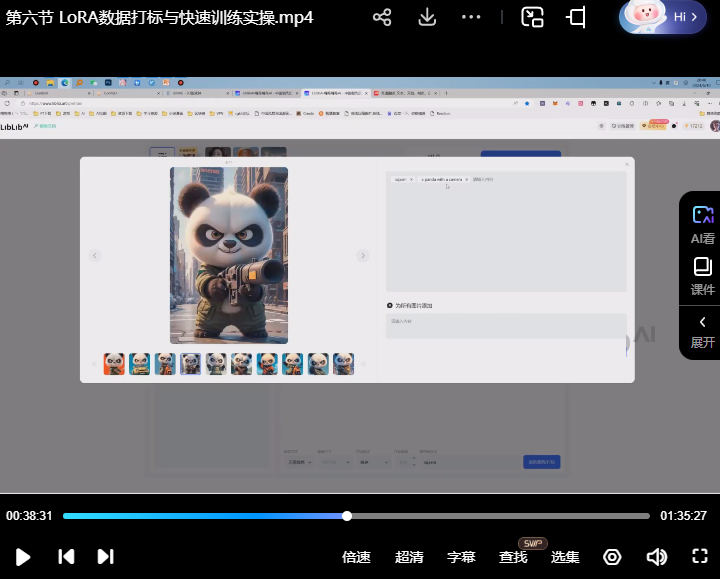The width and height of the screenshot is (720, 579).
Task: Enter fullscreen mode
Action: (x=700, y=557)
